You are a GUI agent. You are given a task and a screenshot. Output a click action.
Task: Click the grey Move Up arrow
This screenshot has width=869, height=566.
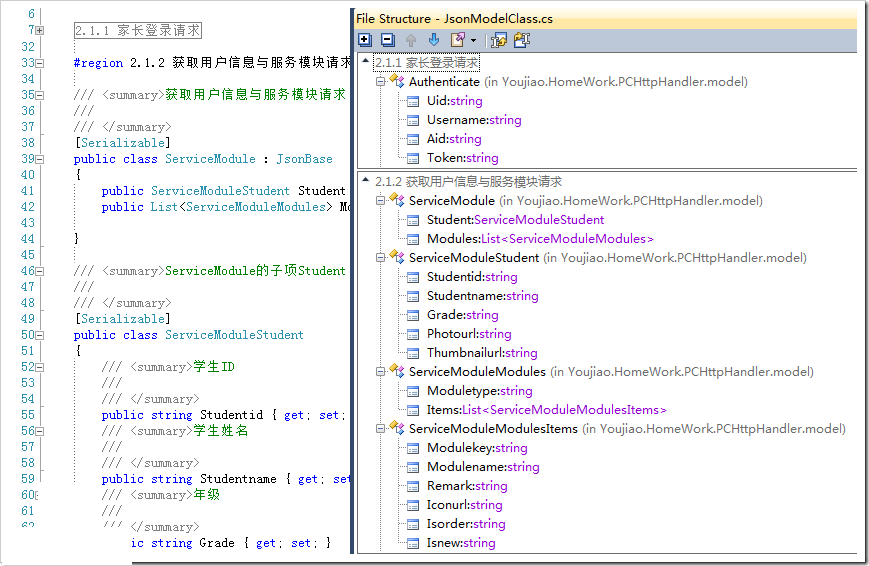411,40
